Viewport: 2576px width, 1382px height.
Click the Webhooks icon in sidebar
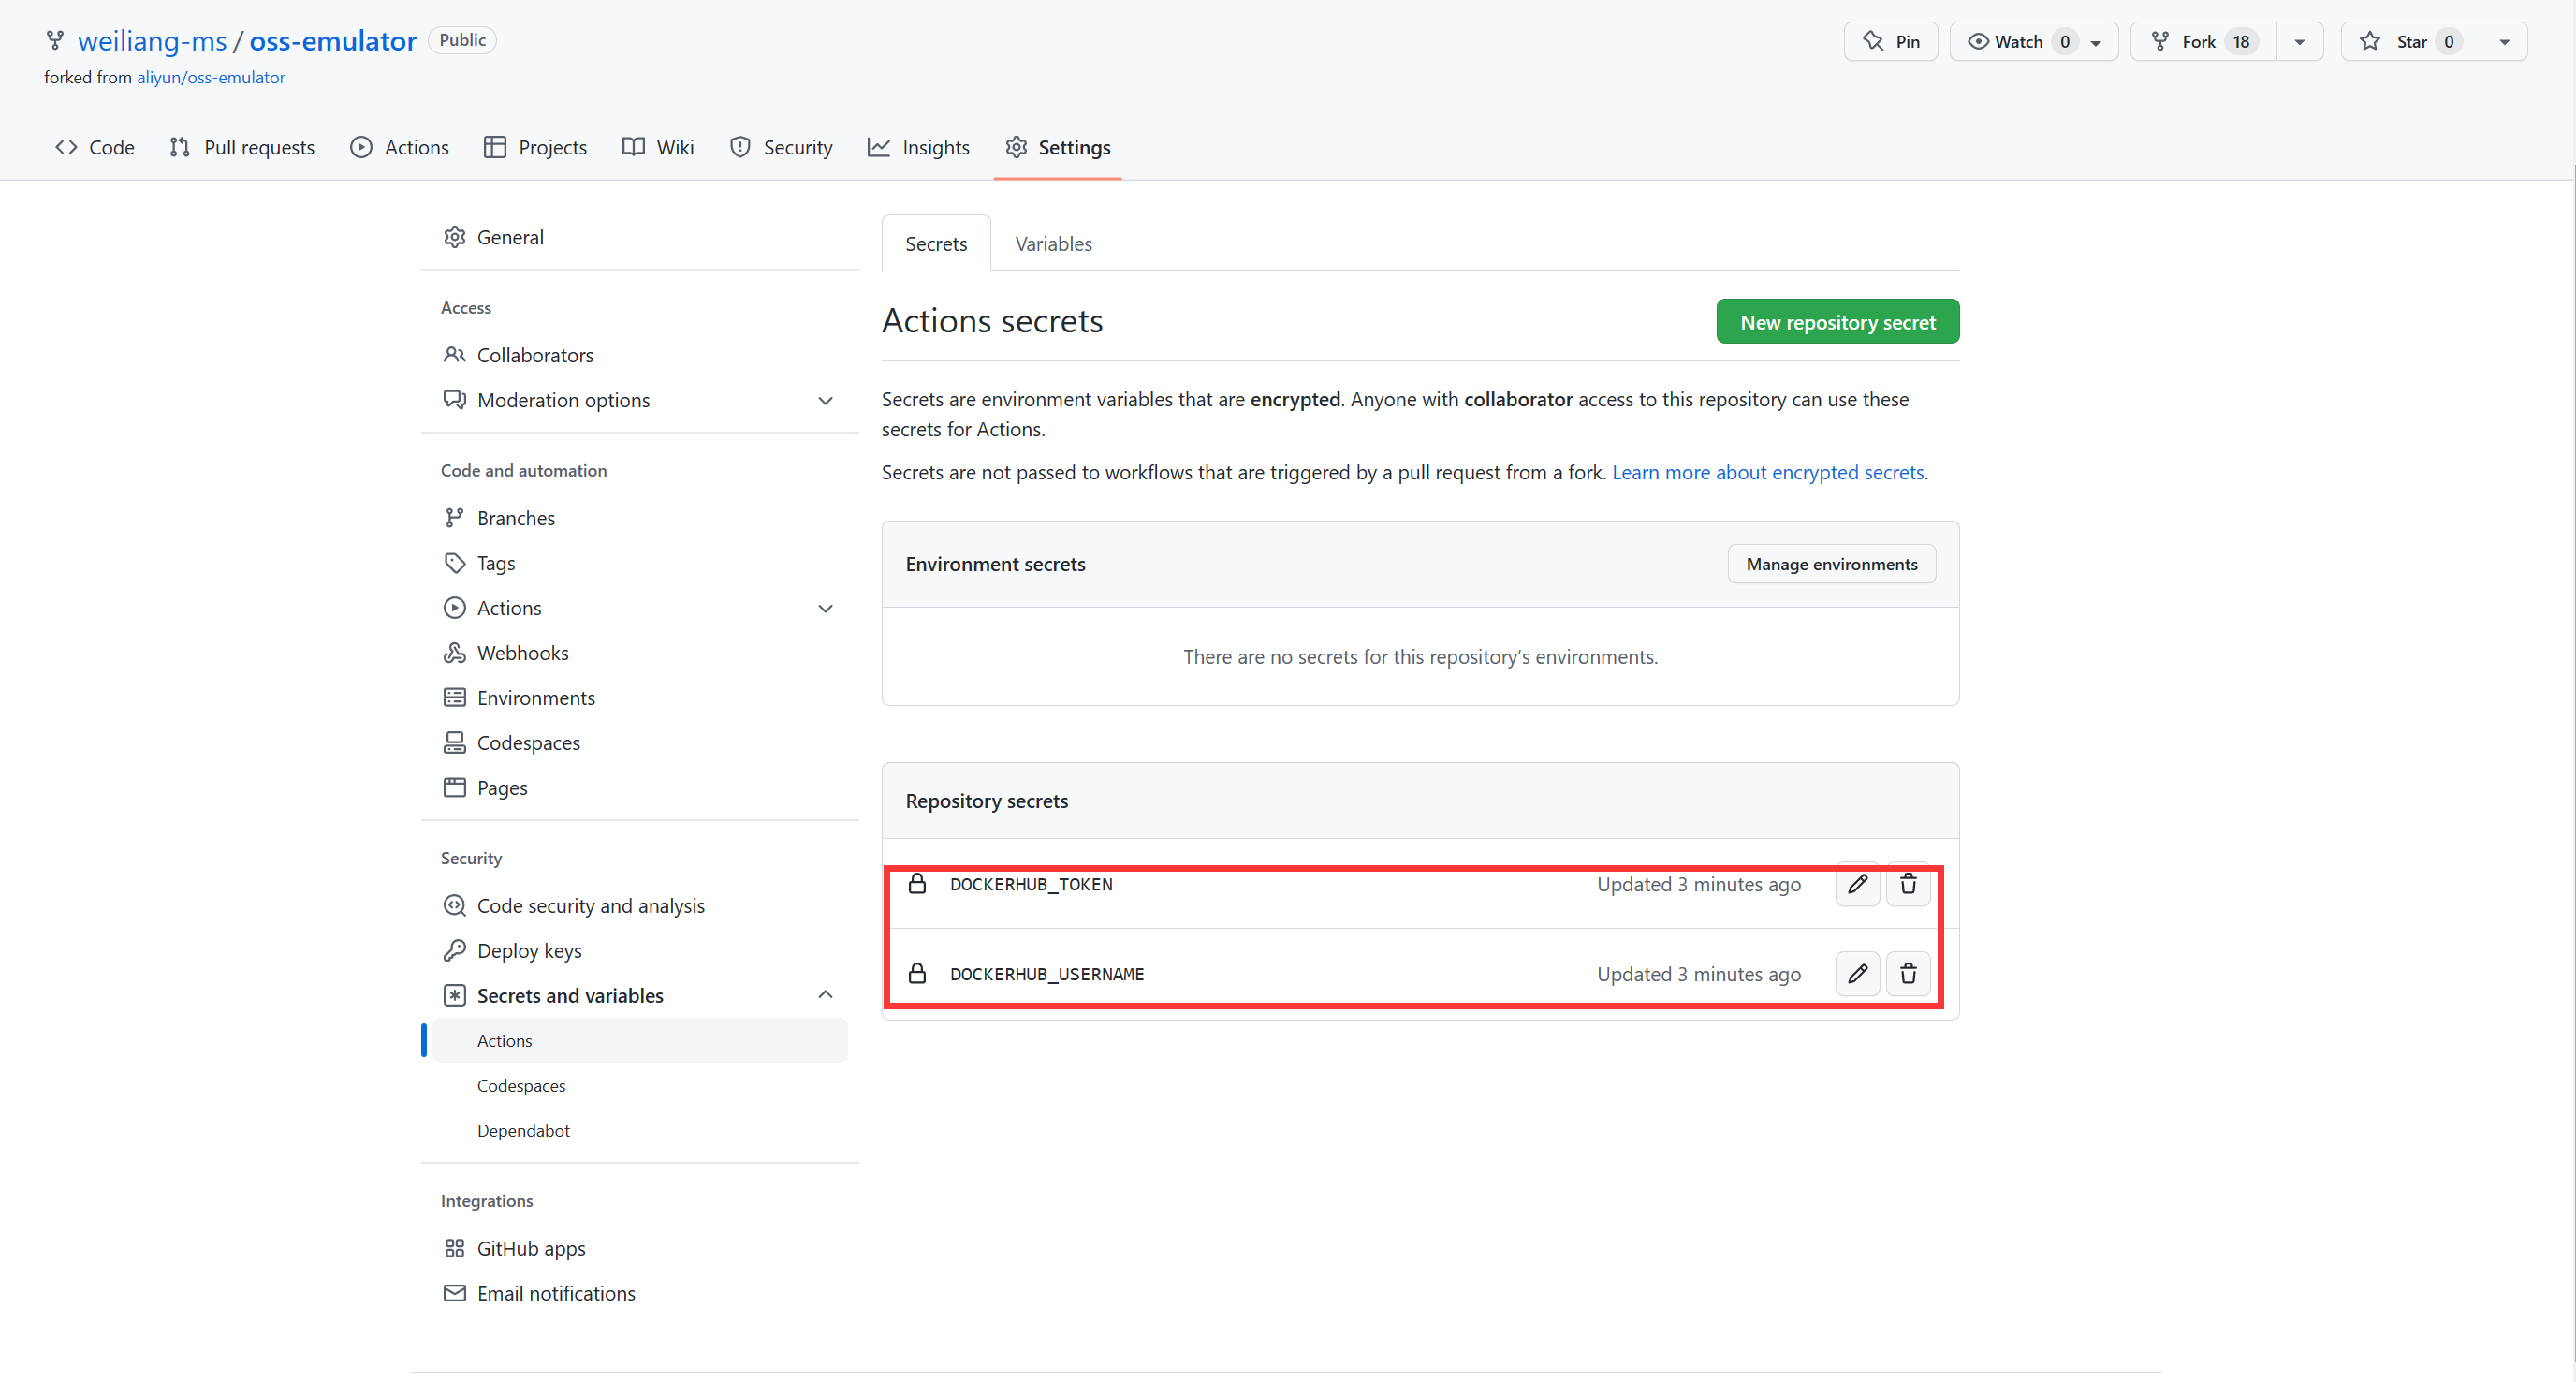point(454,653)
